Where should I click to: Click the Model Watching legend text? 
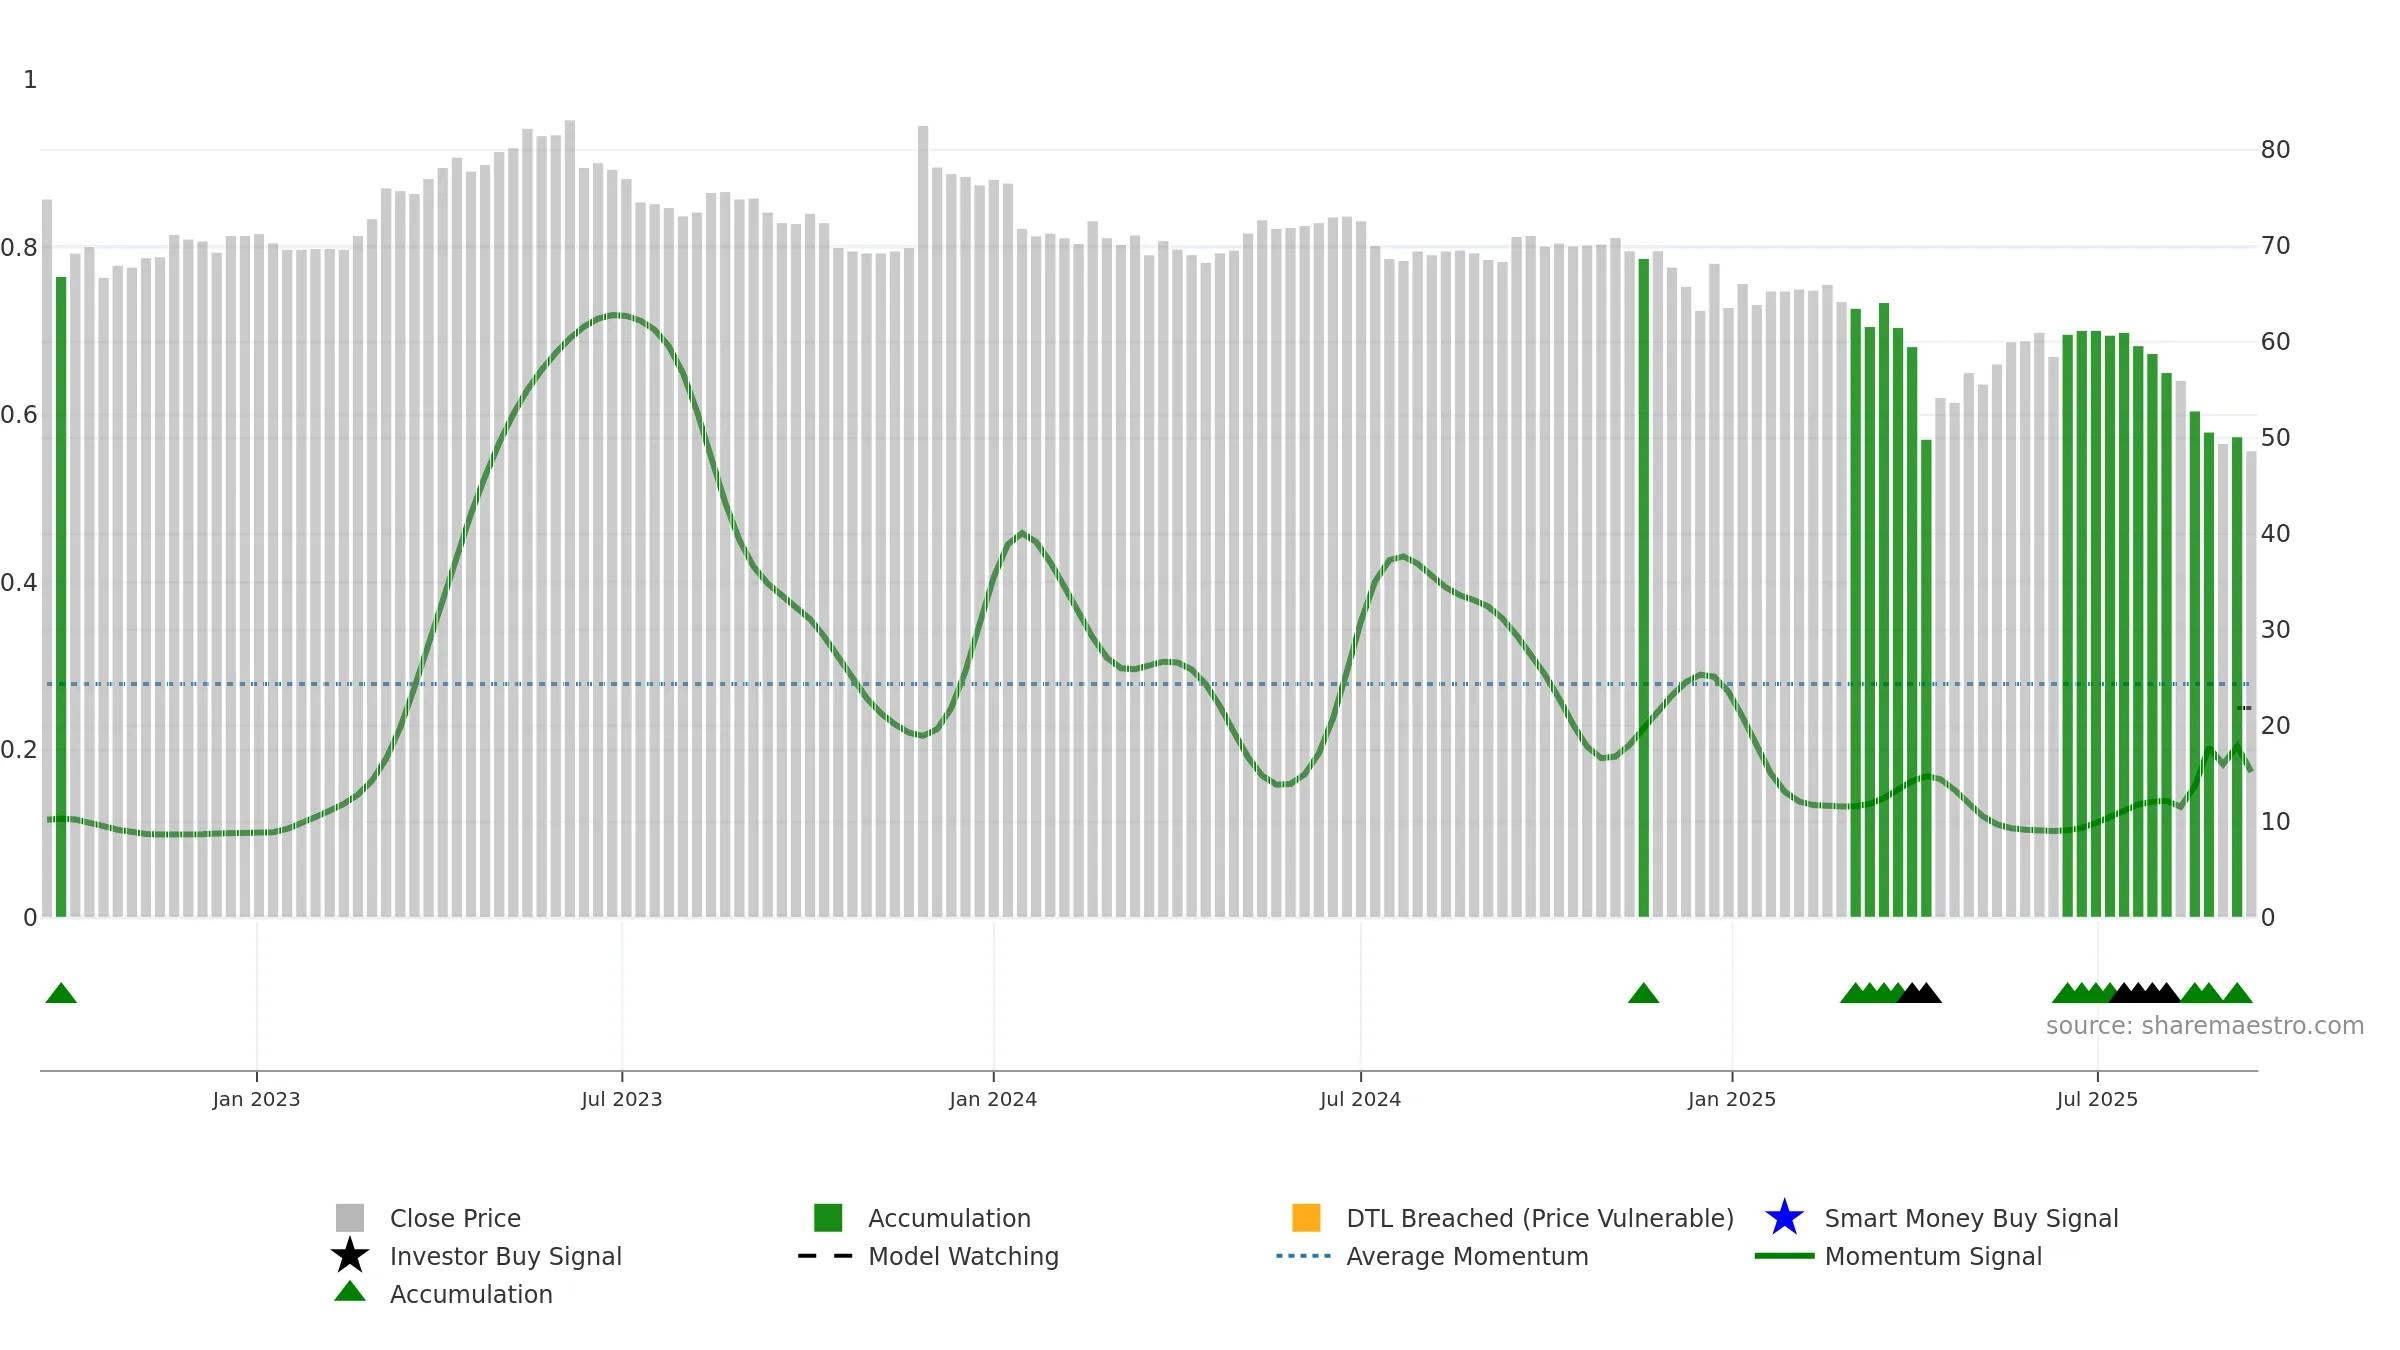tap(963, 1256)
